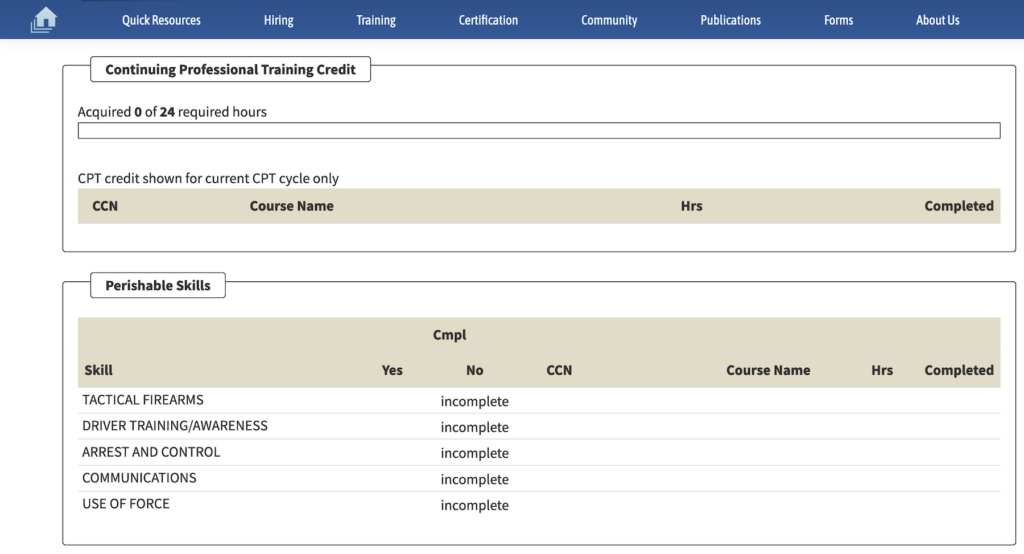Viewport: 1024px width, 554px height.
Task: Select the DRIVER TRAINING/AWARENESS row
Action: pyautogui.click(x=175, y=426)
